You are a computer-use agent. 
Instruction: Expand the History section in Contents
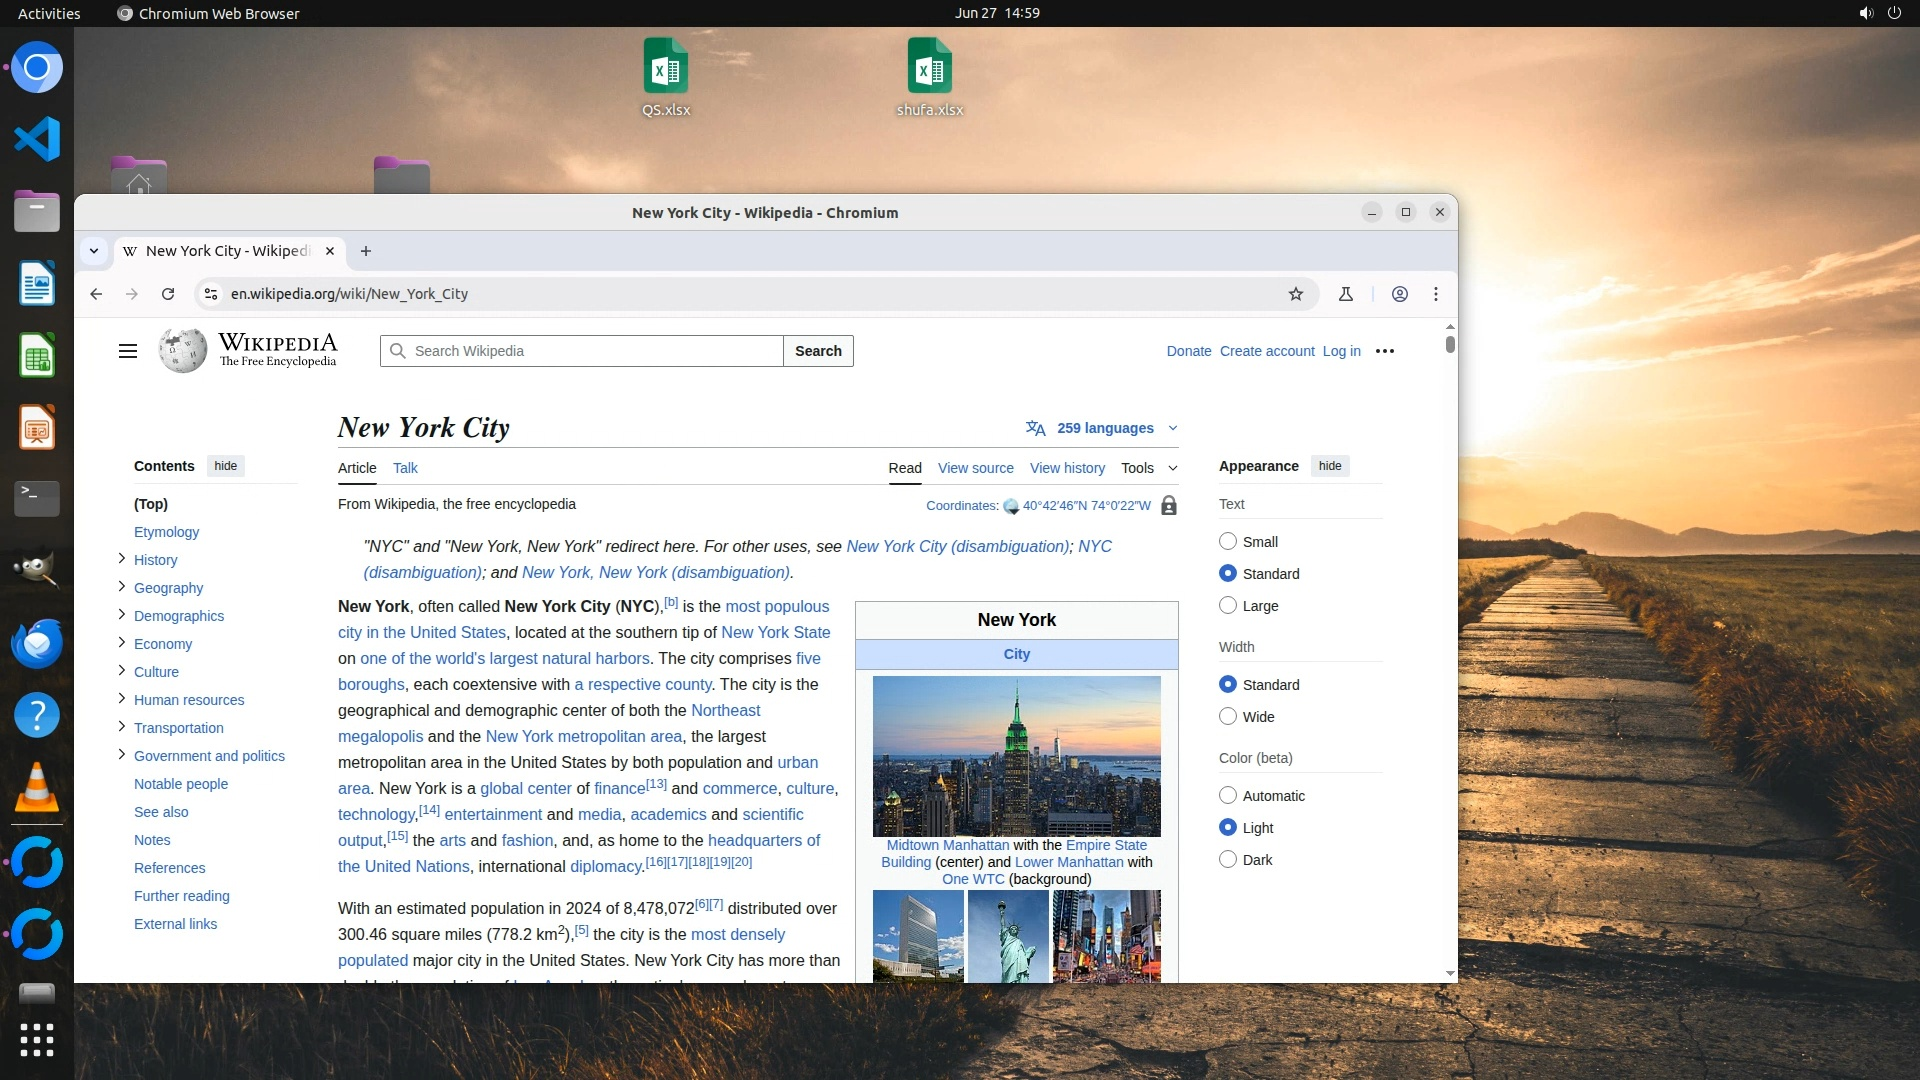point(122,559)
